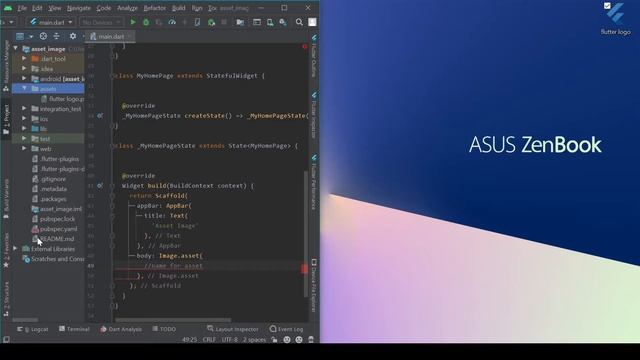Click the sad face feedback icon
Viewport: 640px width, 360px height.
pyautogui.click(x=299, y=340)
